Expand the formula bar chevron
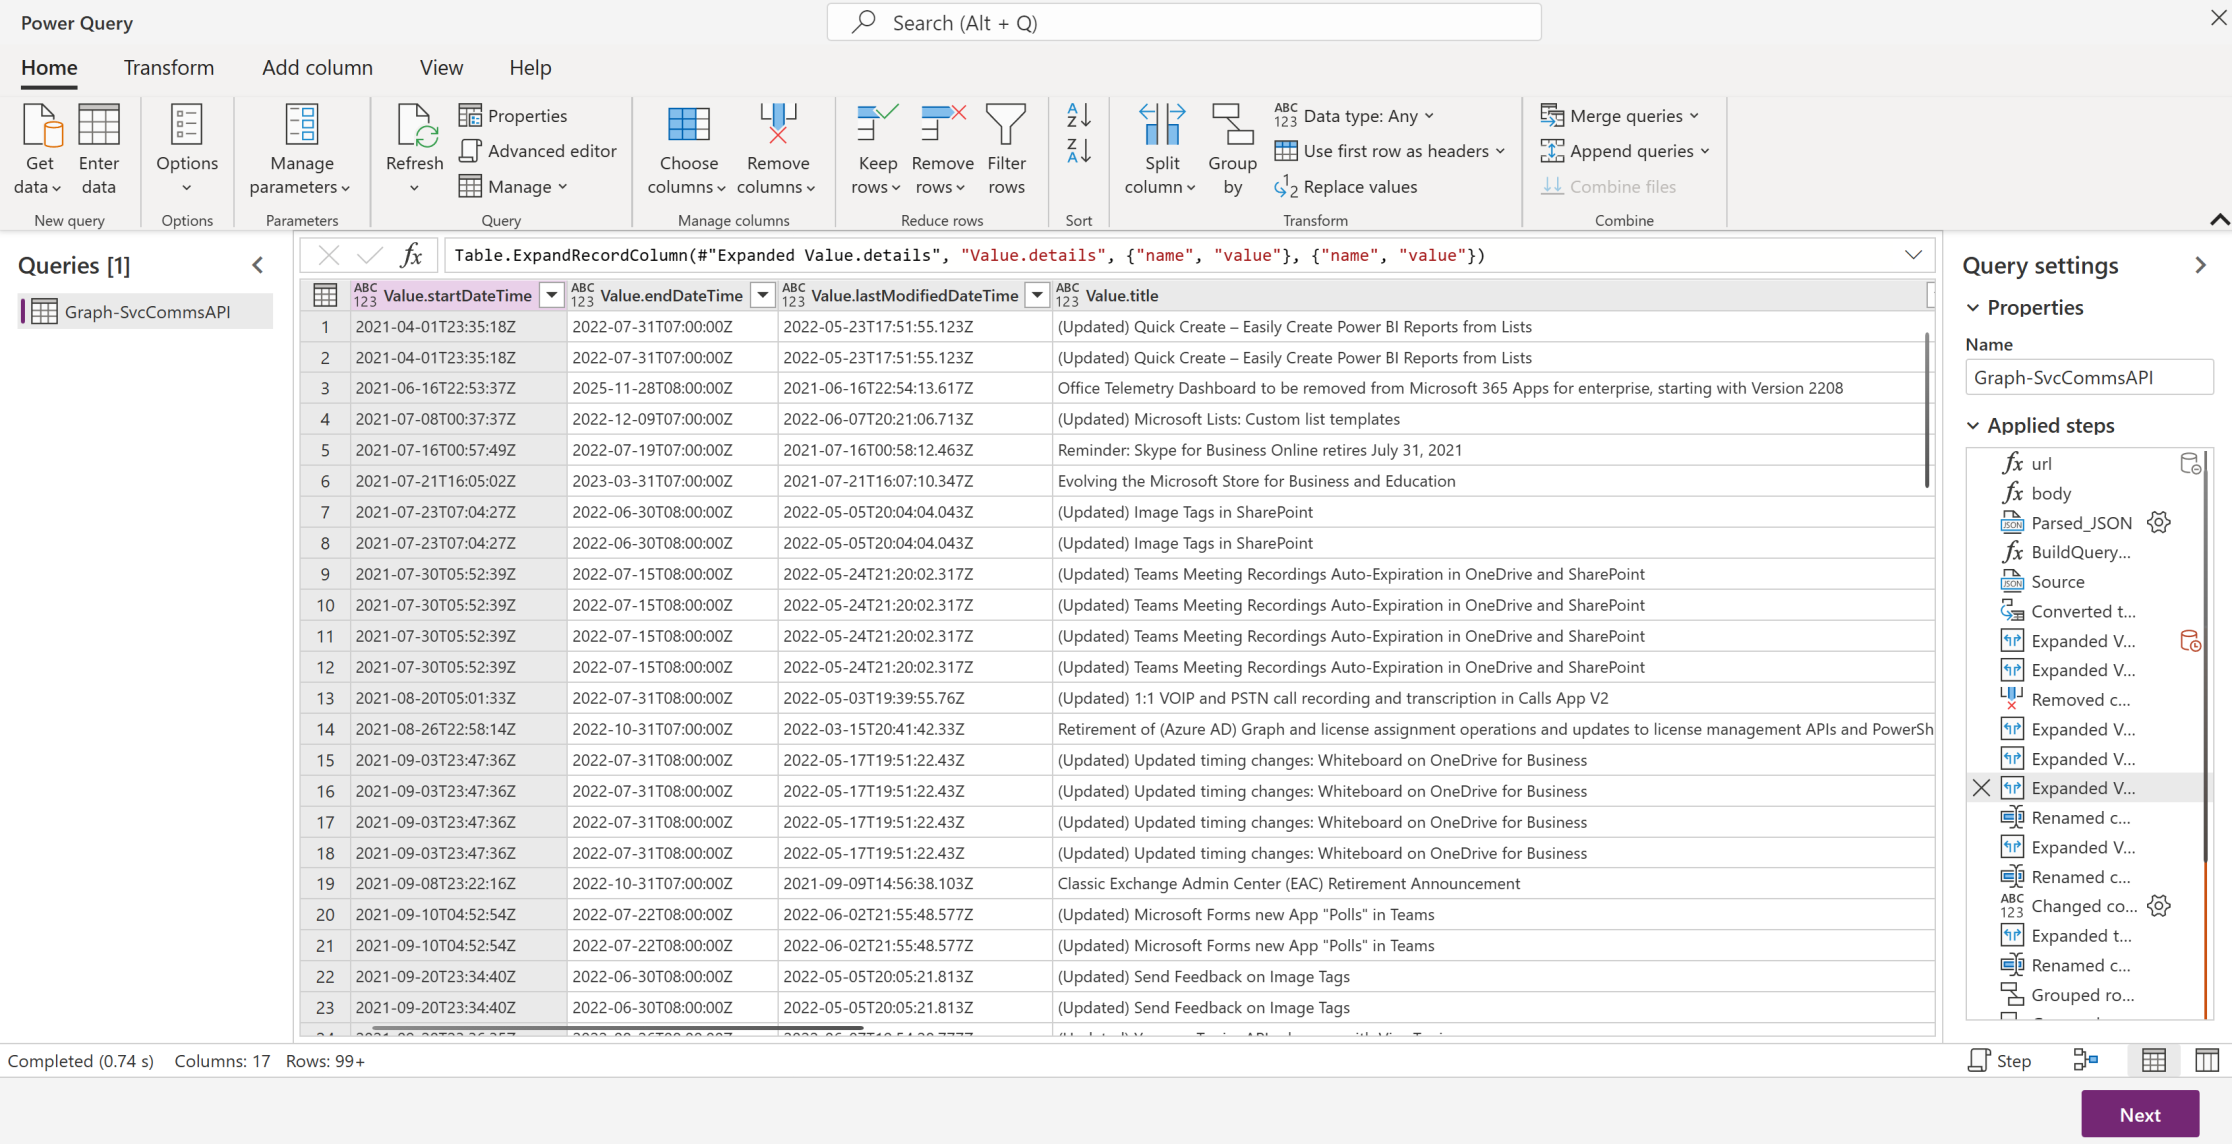 [1913, 256]
